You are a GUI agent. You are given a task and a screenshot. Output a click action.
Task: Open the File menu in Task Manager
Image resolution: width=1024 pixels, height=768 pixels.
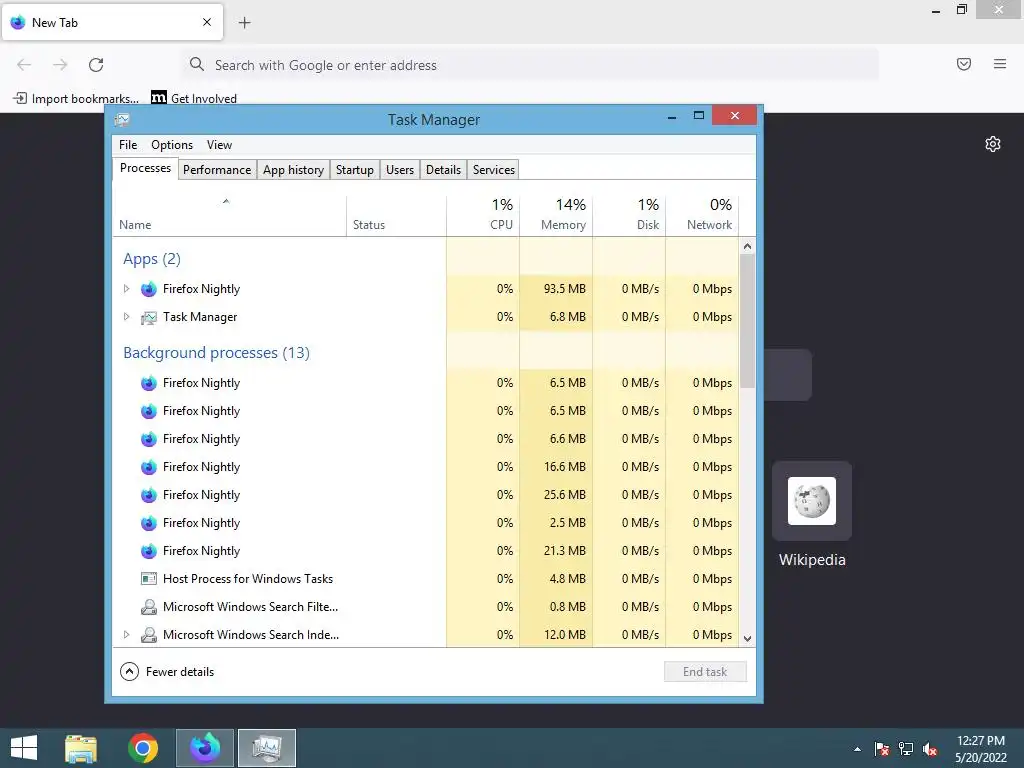coord(128,145)
